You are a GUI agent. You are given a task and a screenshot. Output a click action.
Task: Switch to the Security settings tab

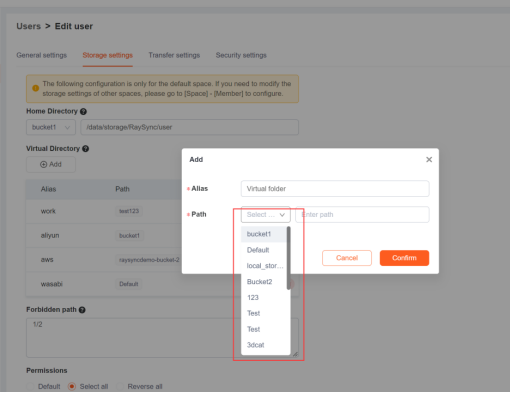(241, 55)
